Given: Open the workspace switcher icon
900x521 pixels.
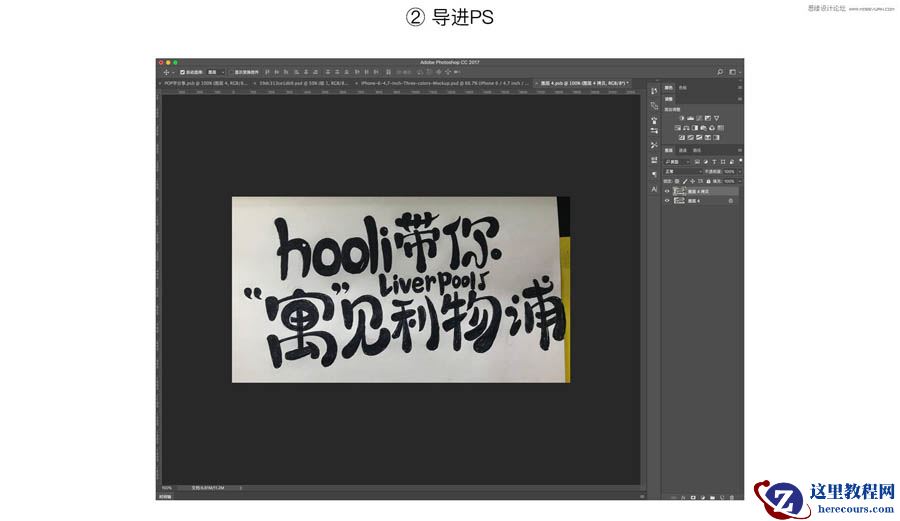Looking at the screenshot, I should (x=732, y=72).
